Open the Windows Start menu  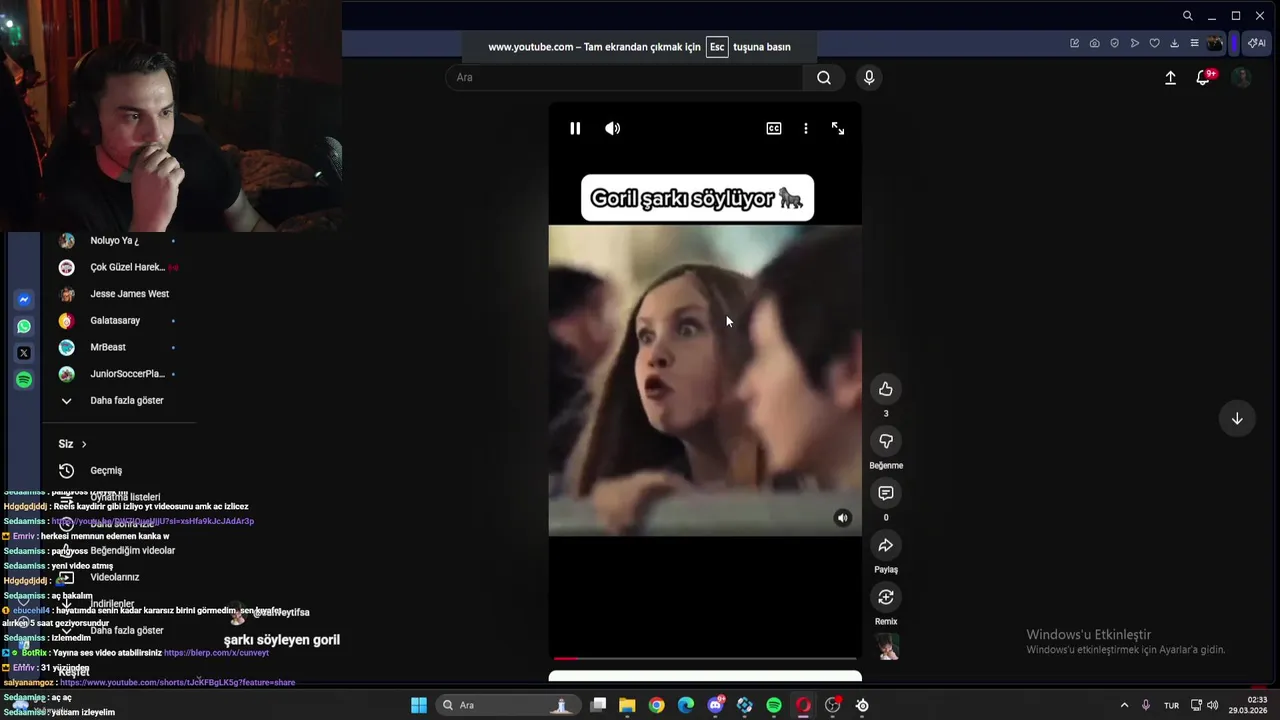tap(419, 705)
